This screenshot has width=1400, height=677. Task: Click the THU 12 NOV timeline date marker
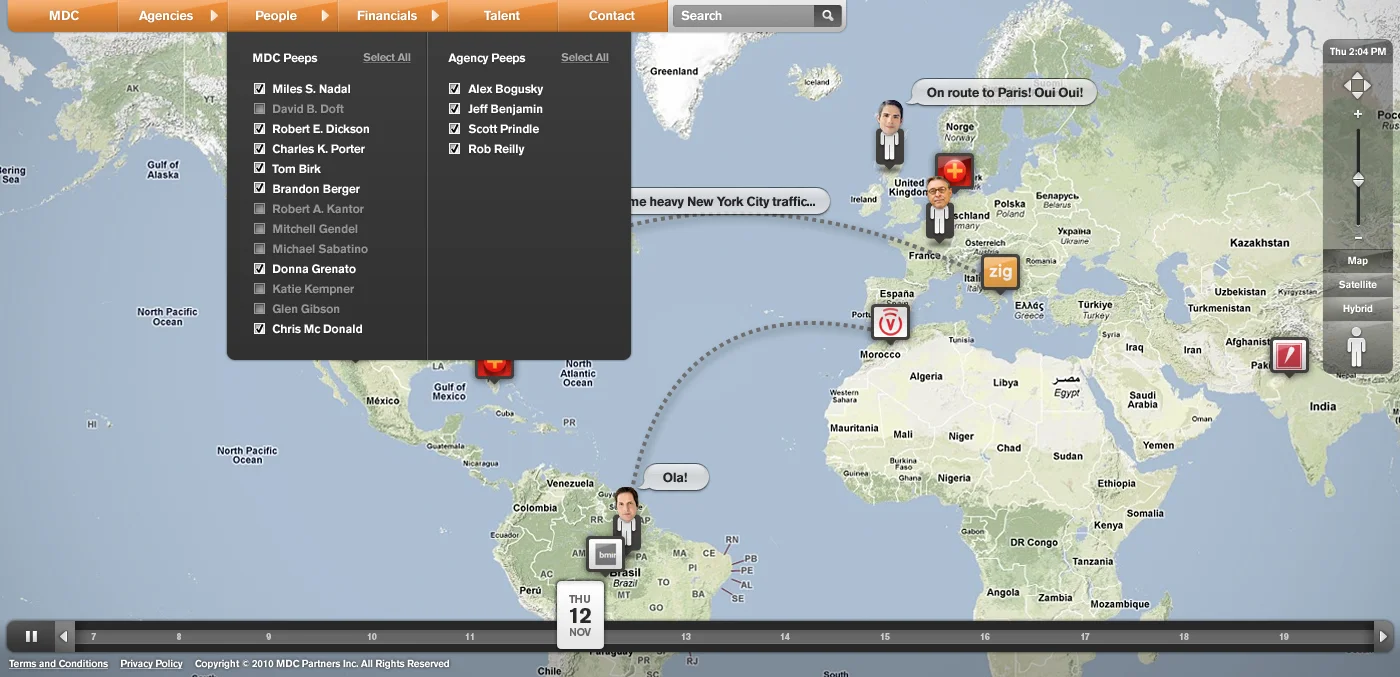(x=580, y=615)
